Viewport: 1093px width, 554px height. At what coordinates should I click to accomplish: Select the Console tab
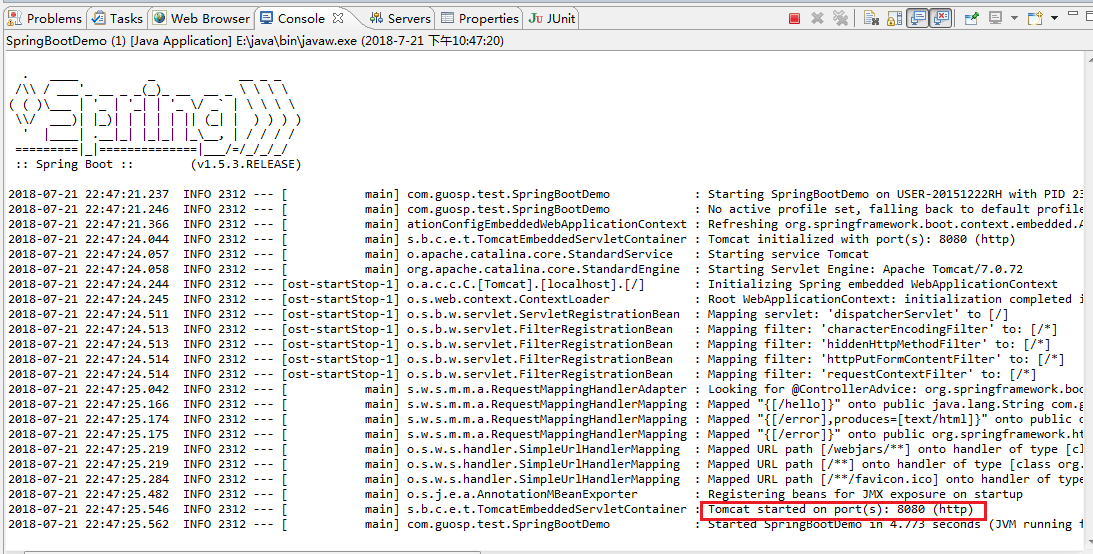point(301,19)
